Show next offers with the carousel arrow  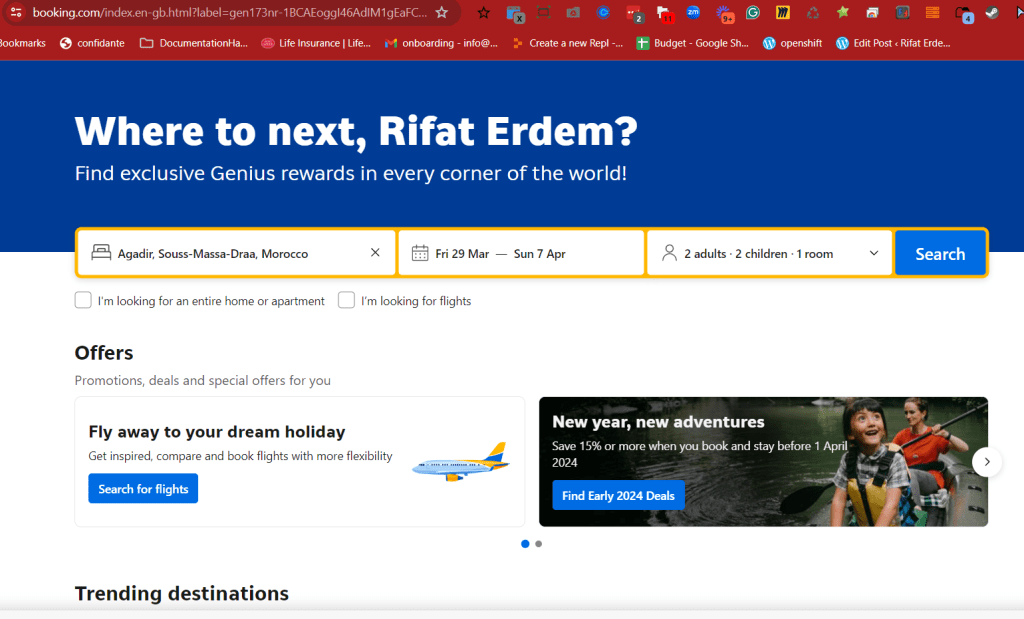987,462
